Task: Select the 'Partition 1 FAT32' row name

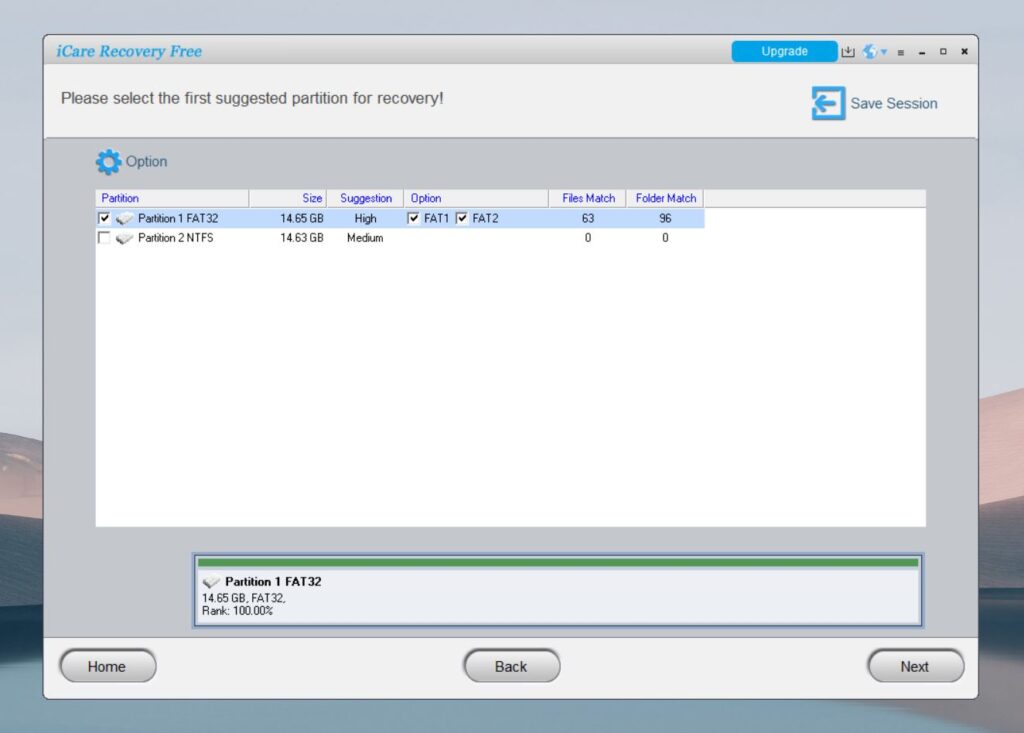Action: [x=178, y=218]
